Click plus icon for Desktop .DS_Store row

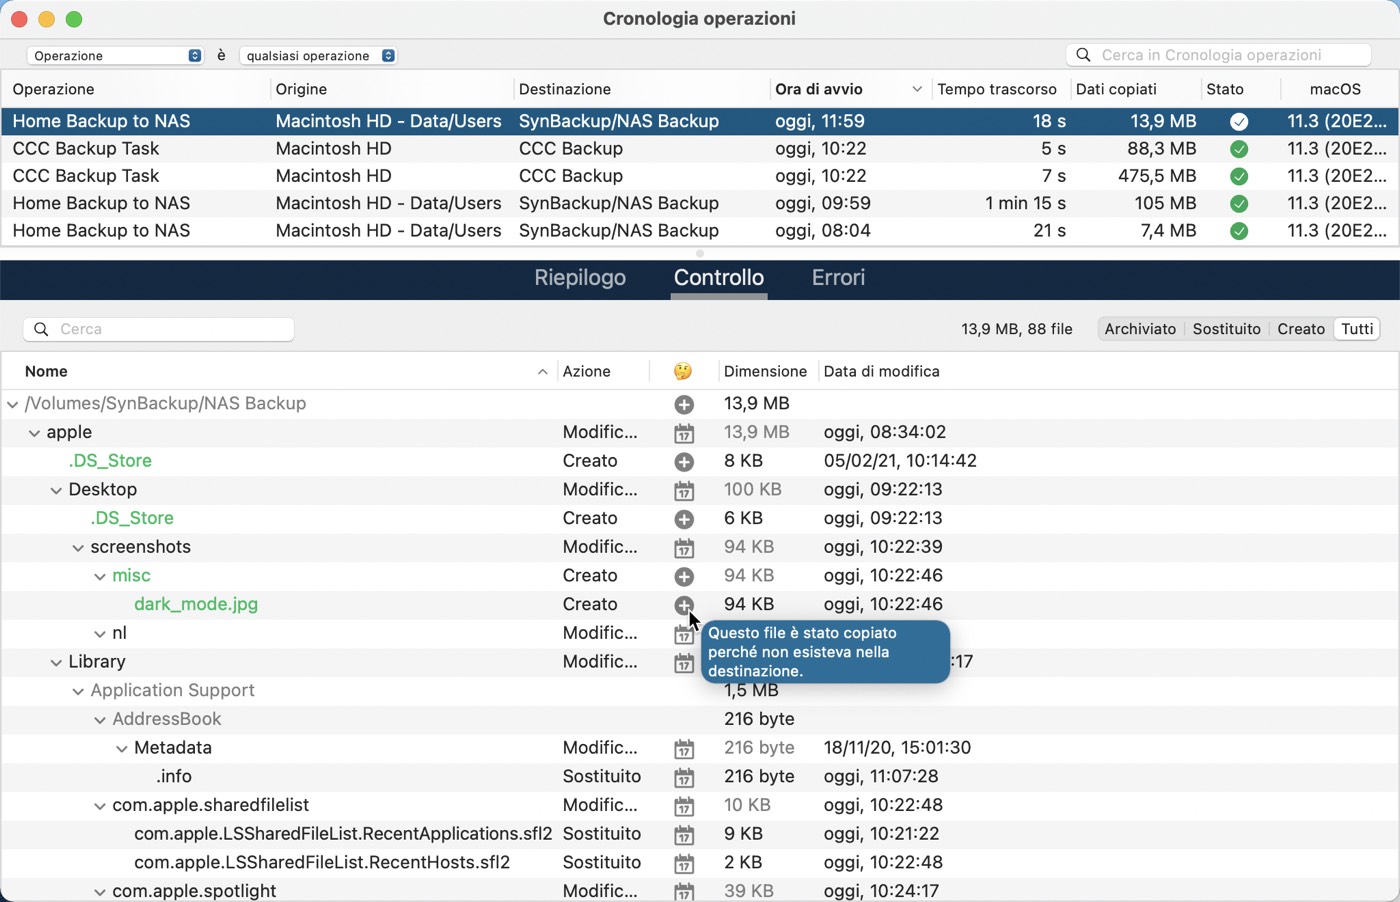(x=684, y=519)
